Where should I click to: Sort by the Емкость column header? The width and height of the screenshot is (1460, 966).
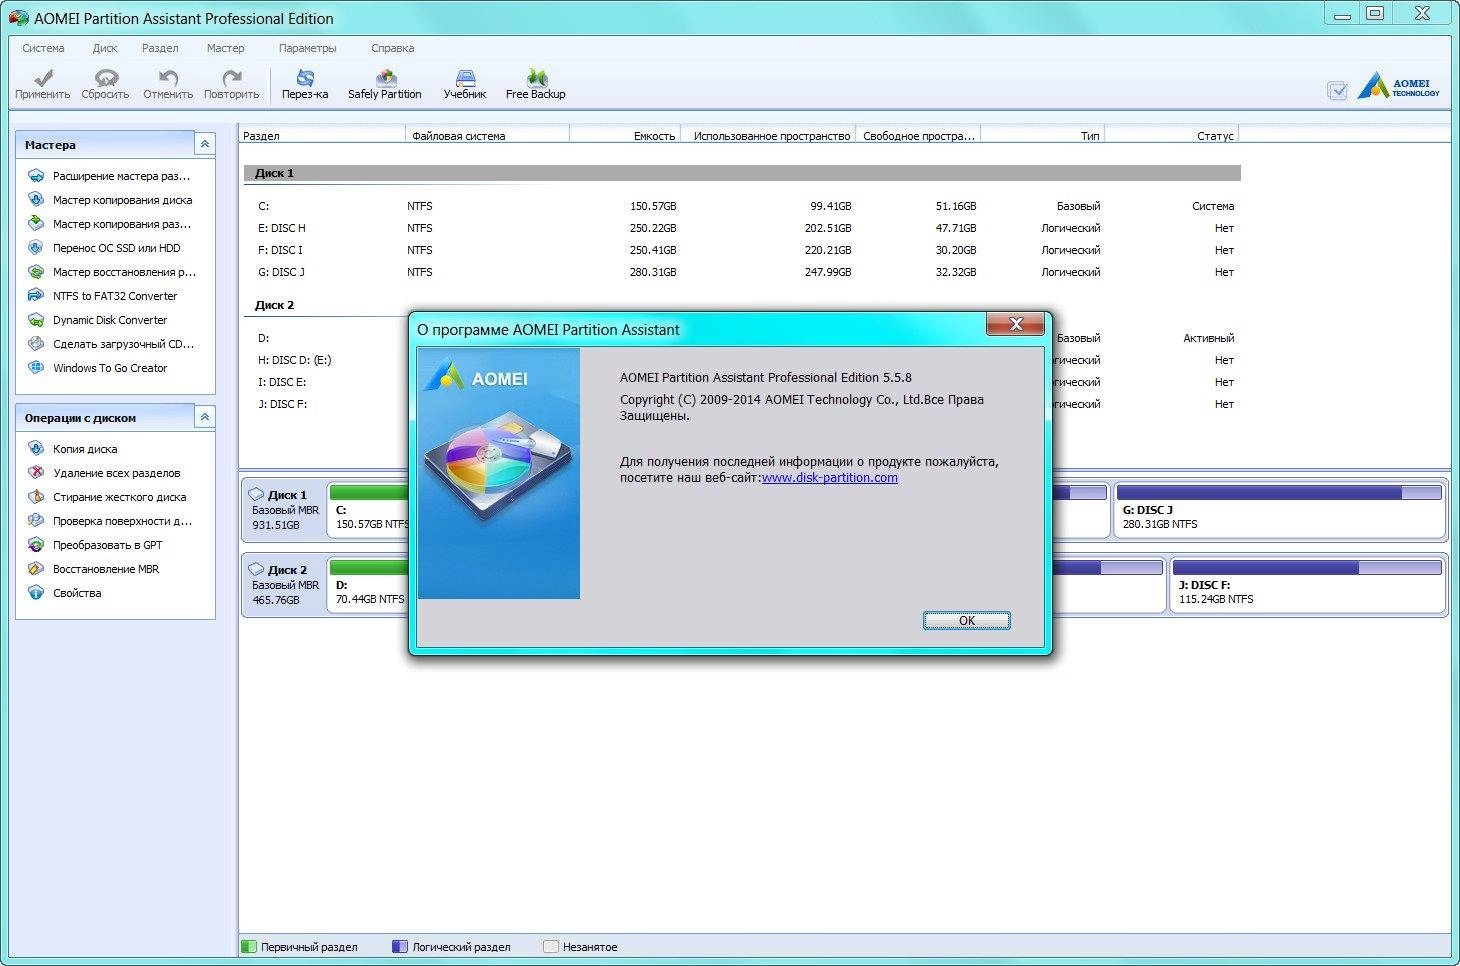pyautogui.click(x=625, y=136)
